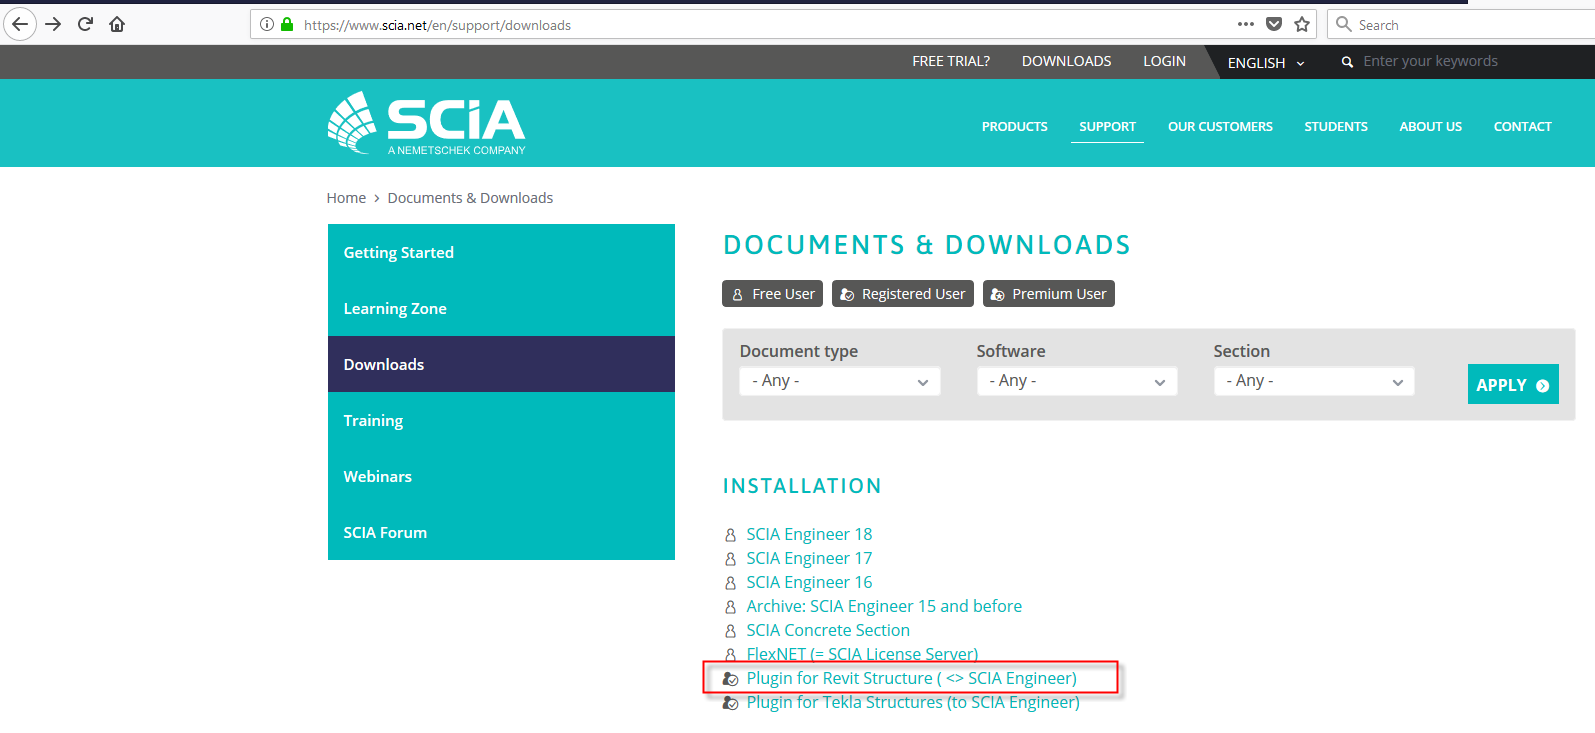
Task: Expand the Document type dropdown
Action: tap(839, 381)
